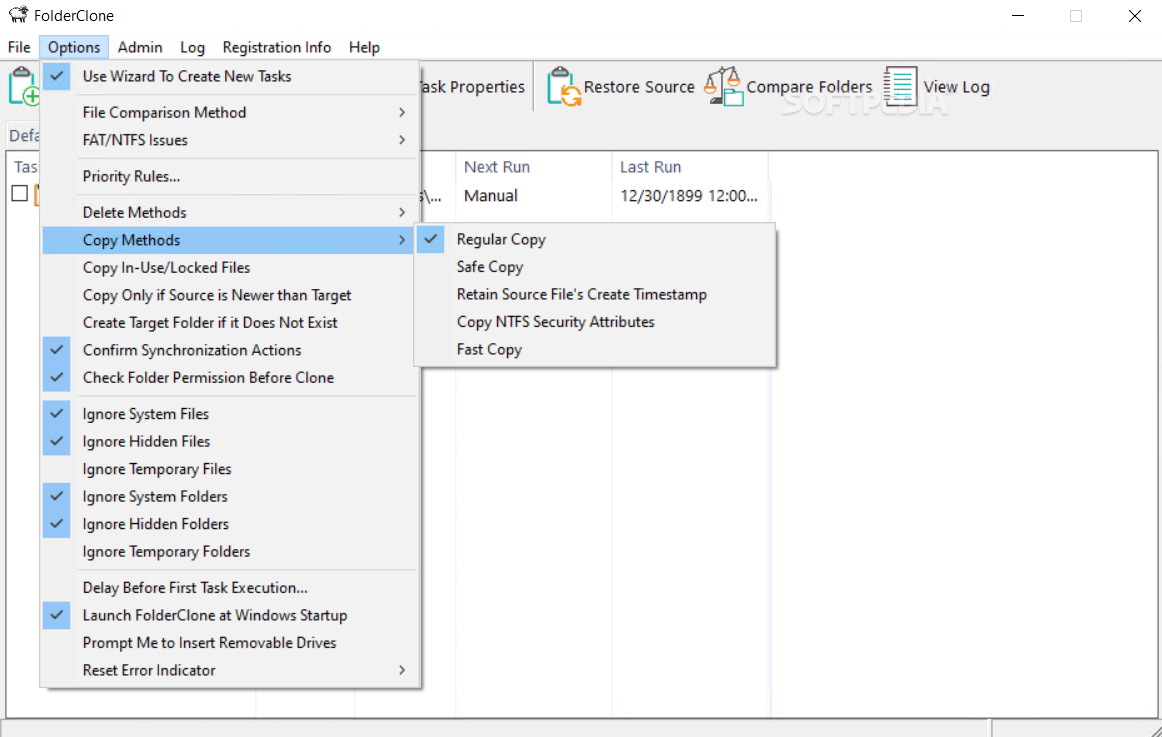Image resolution: width=1162 pixels, height=737 pixels.
Task: Minimize the FolderClone window
Action: [x=1018, y=16]
